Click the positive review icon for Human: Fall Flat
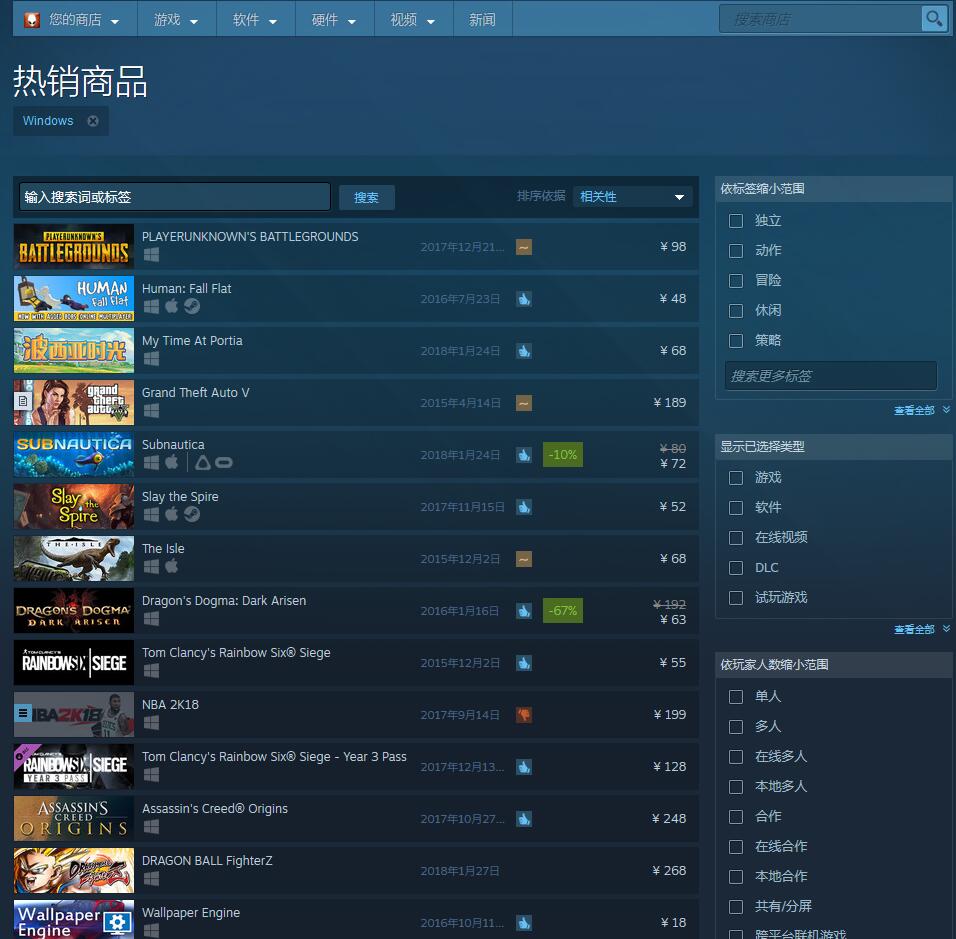This screenshot has height=939, width=956. point(524,299)
